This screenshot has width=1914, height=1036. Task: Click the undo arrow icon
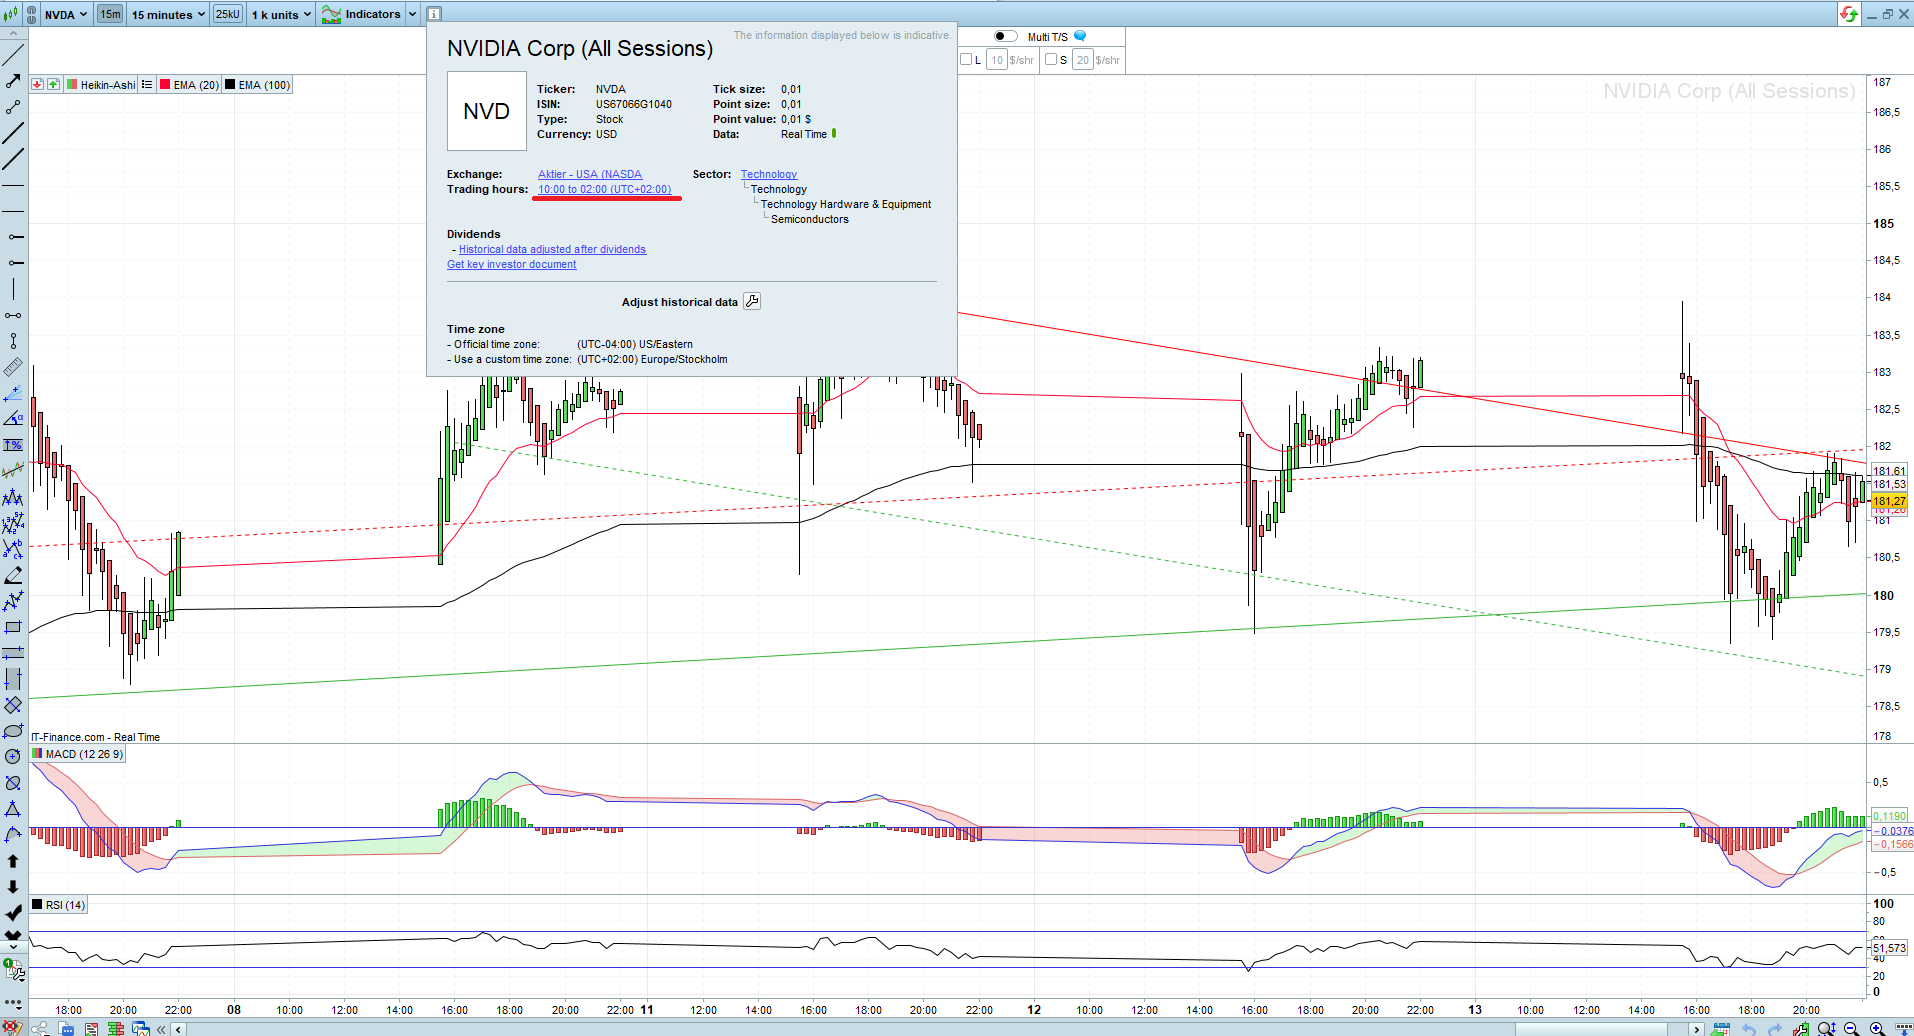point(1749,1028)
